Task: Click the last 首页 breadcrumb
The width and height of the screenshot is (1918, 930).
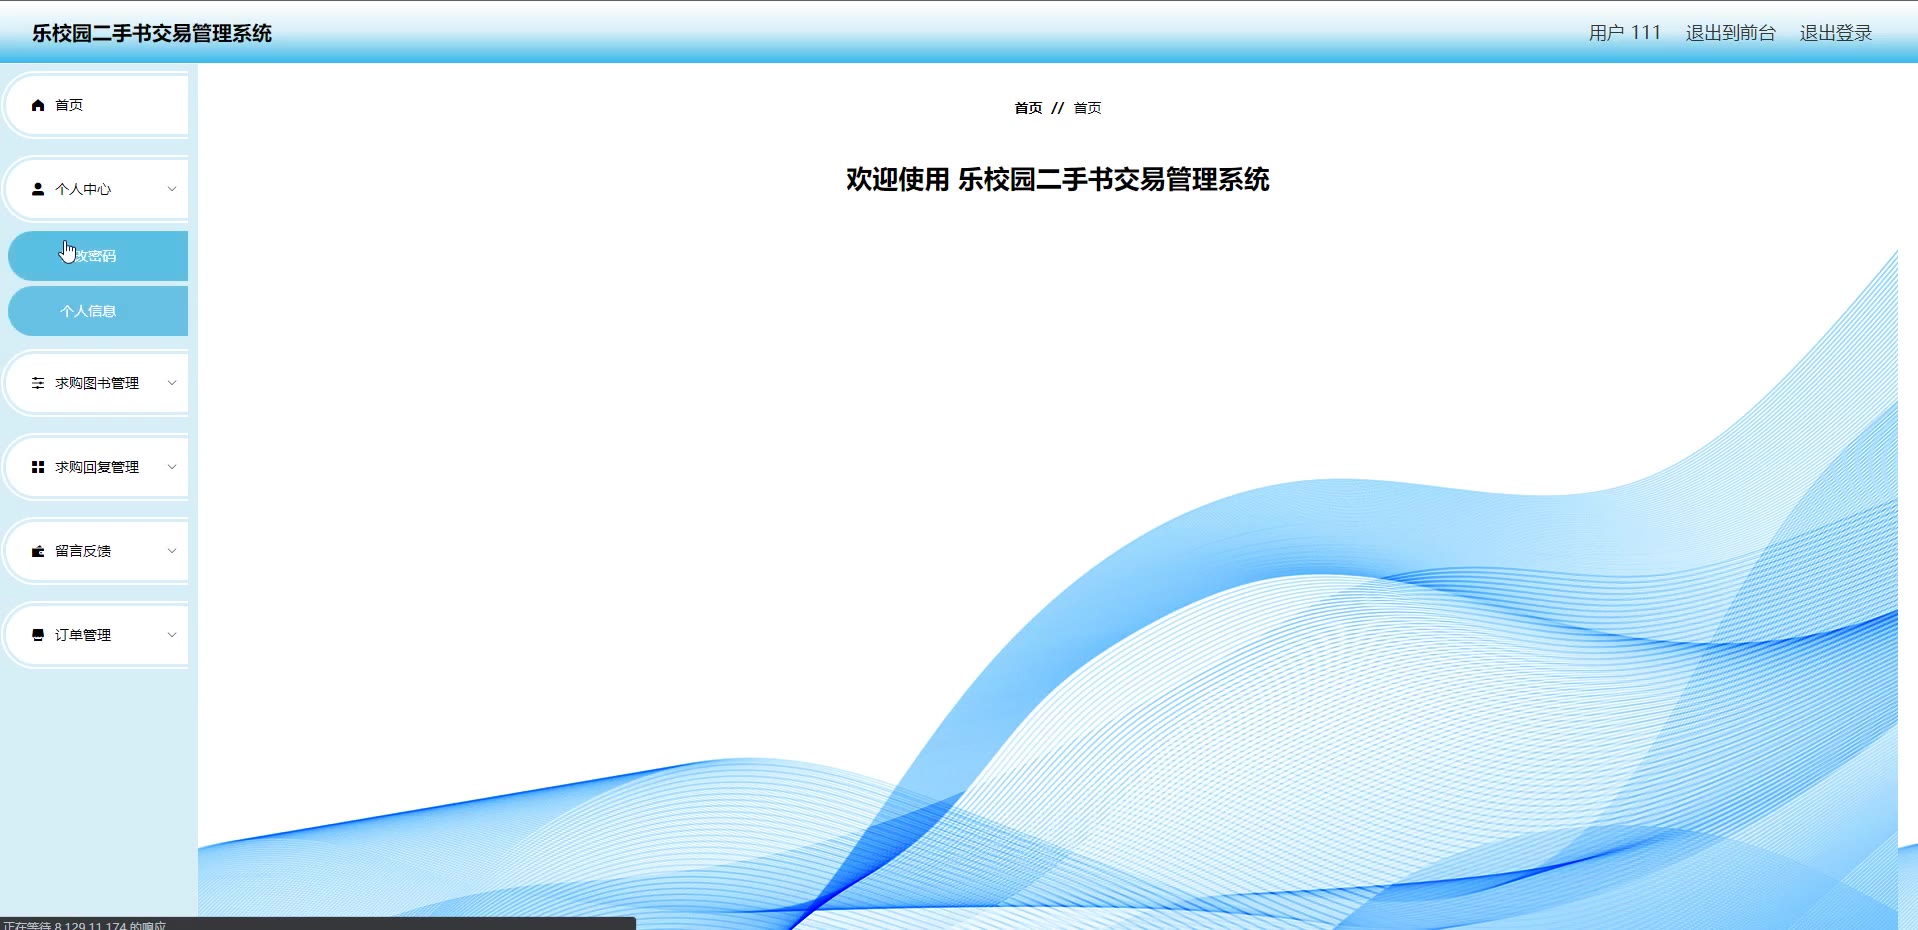Action: 1087,108
